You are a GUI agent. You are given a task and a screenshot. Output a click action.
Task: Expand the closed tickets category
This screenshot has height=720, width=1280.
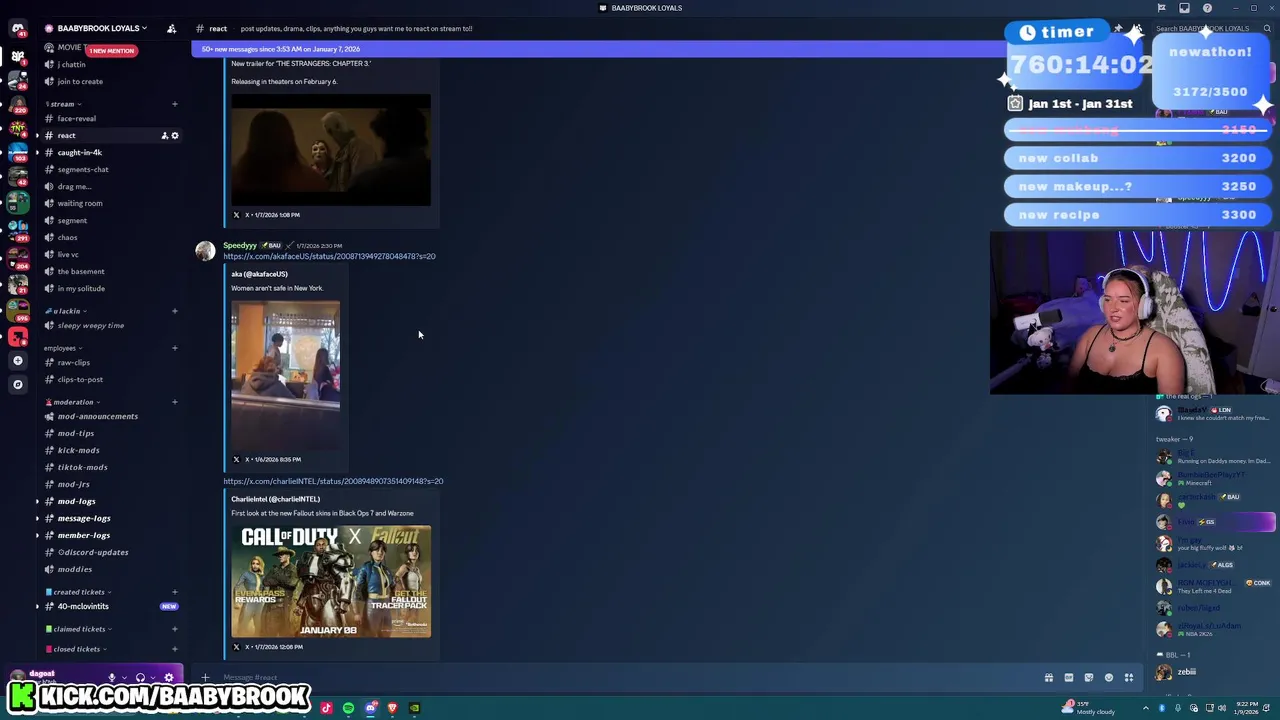point(76,649)
